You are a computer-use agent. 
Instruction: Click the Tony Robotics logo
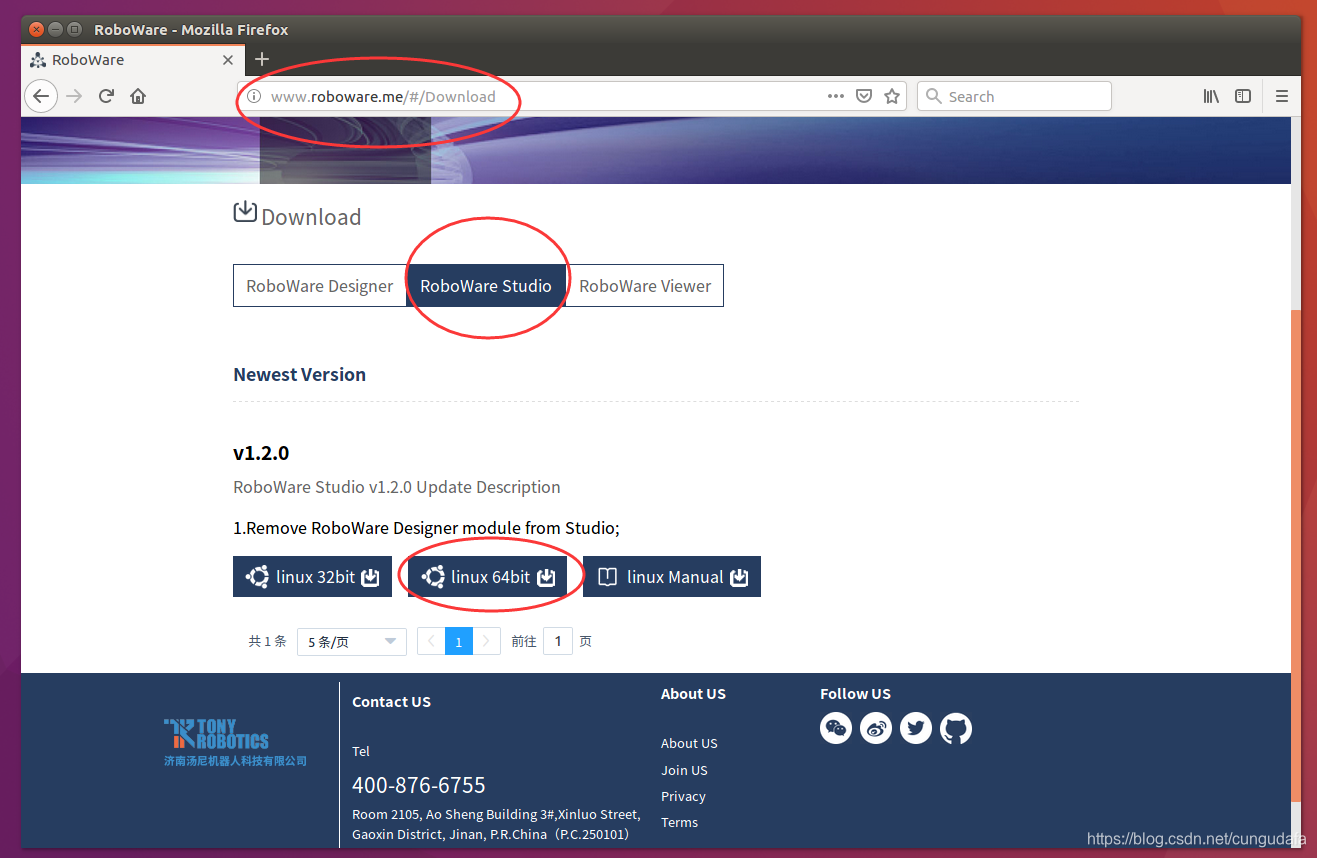point(235,742)
